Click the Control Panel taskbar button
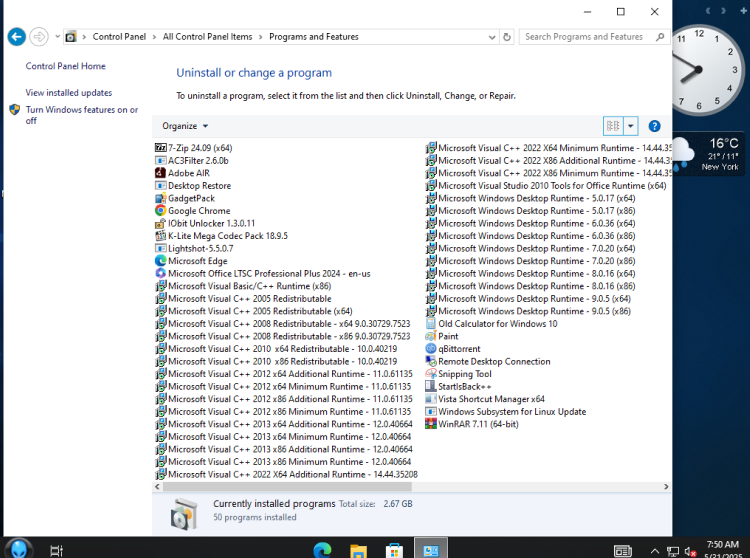Image resolution: width=750 pixels, height=558 pixels. point(431,549)
